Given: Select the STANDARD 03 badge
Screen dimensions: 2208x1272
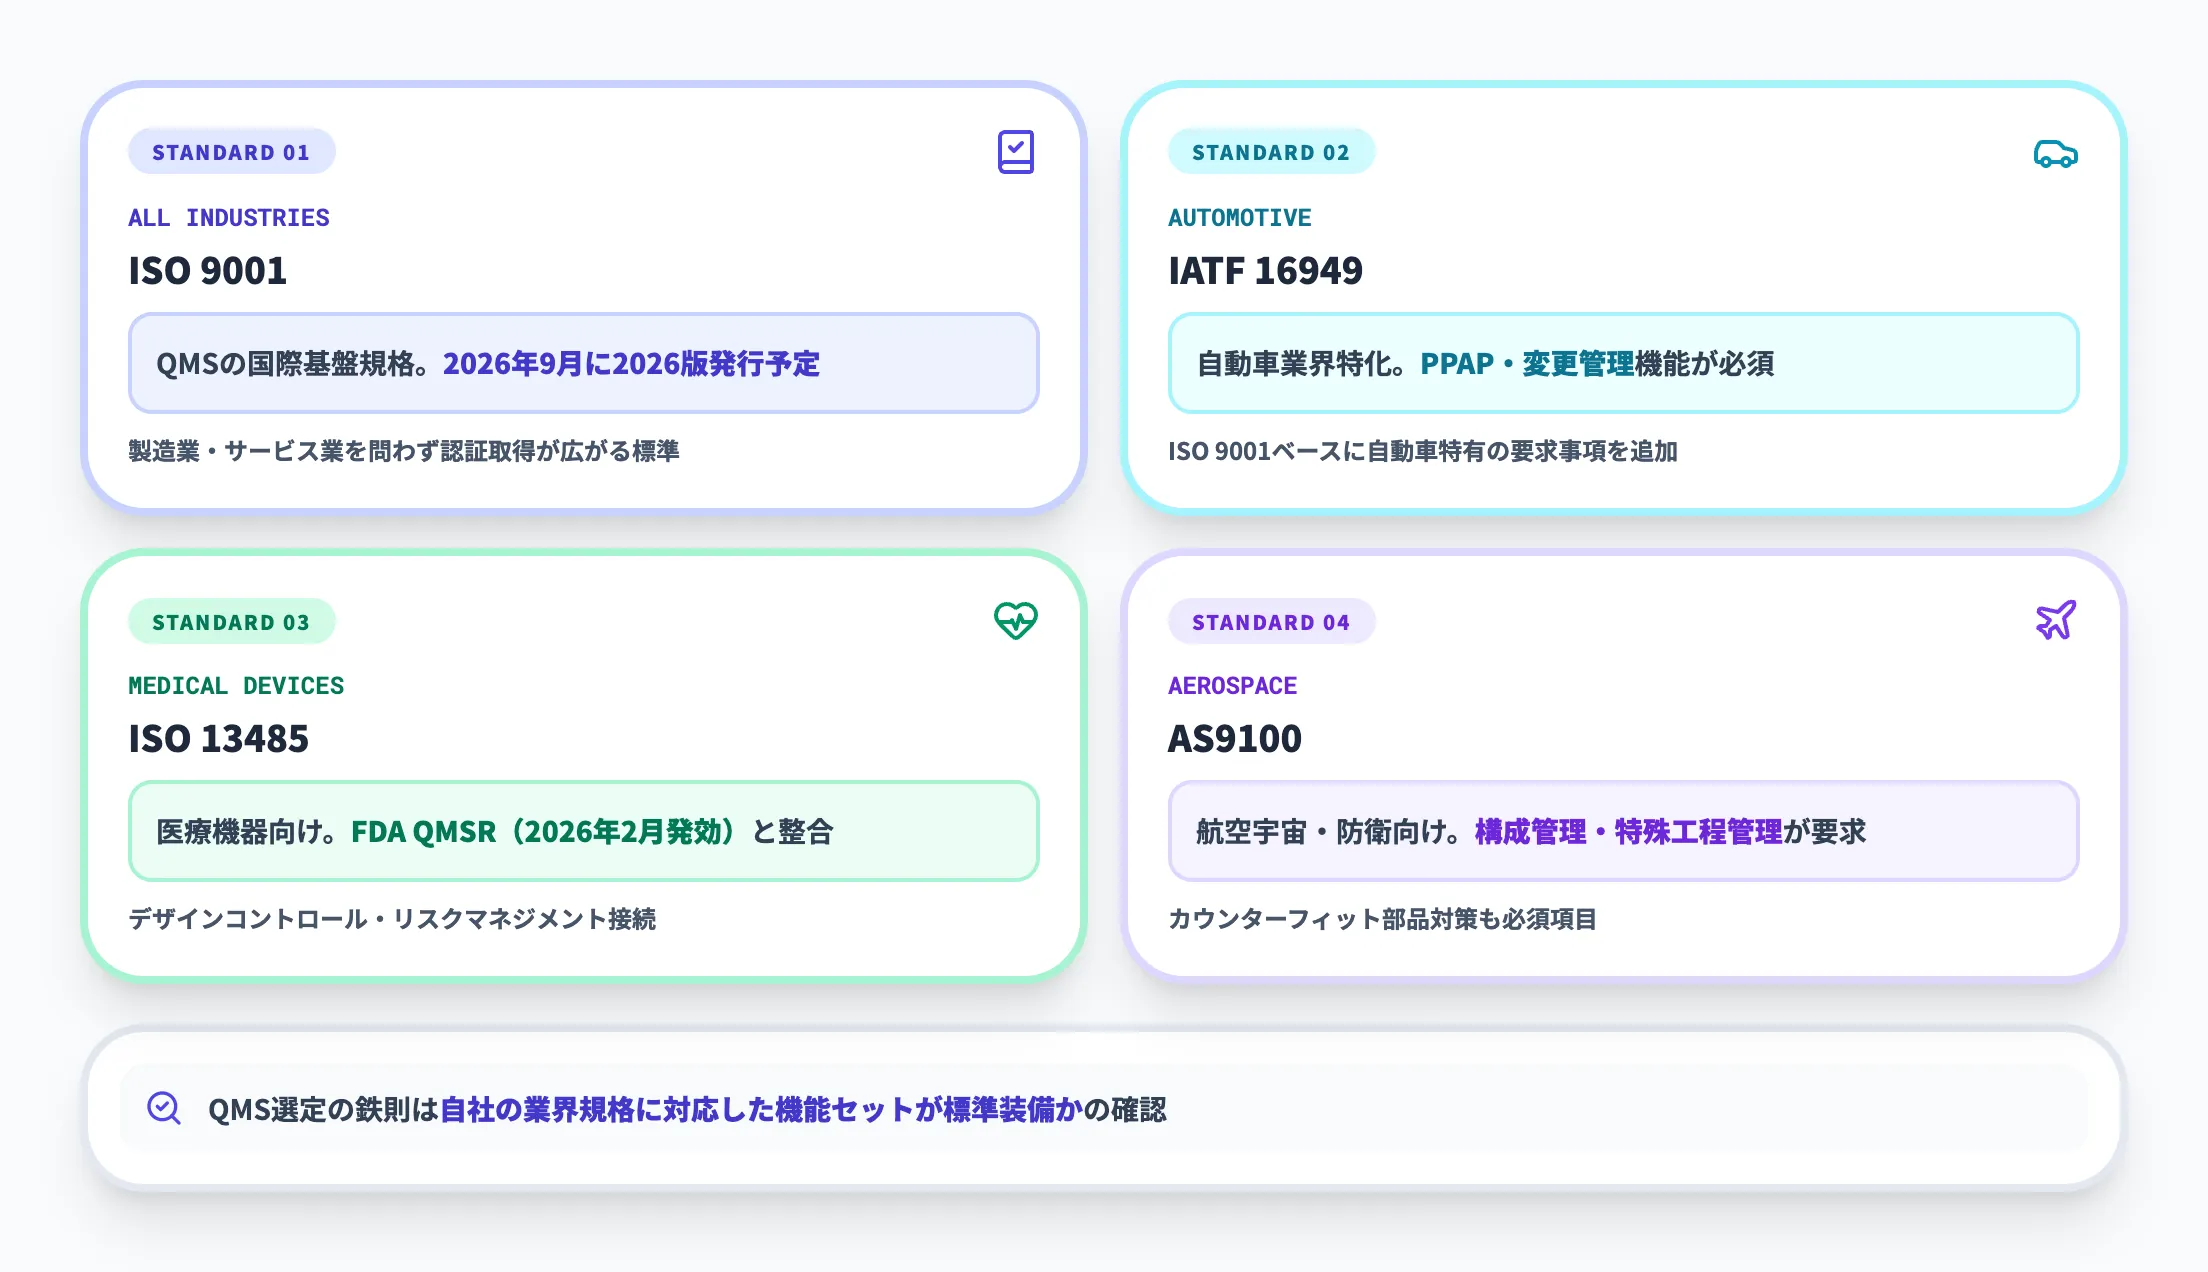Looking at the screenshot, I should pos(231,622).
